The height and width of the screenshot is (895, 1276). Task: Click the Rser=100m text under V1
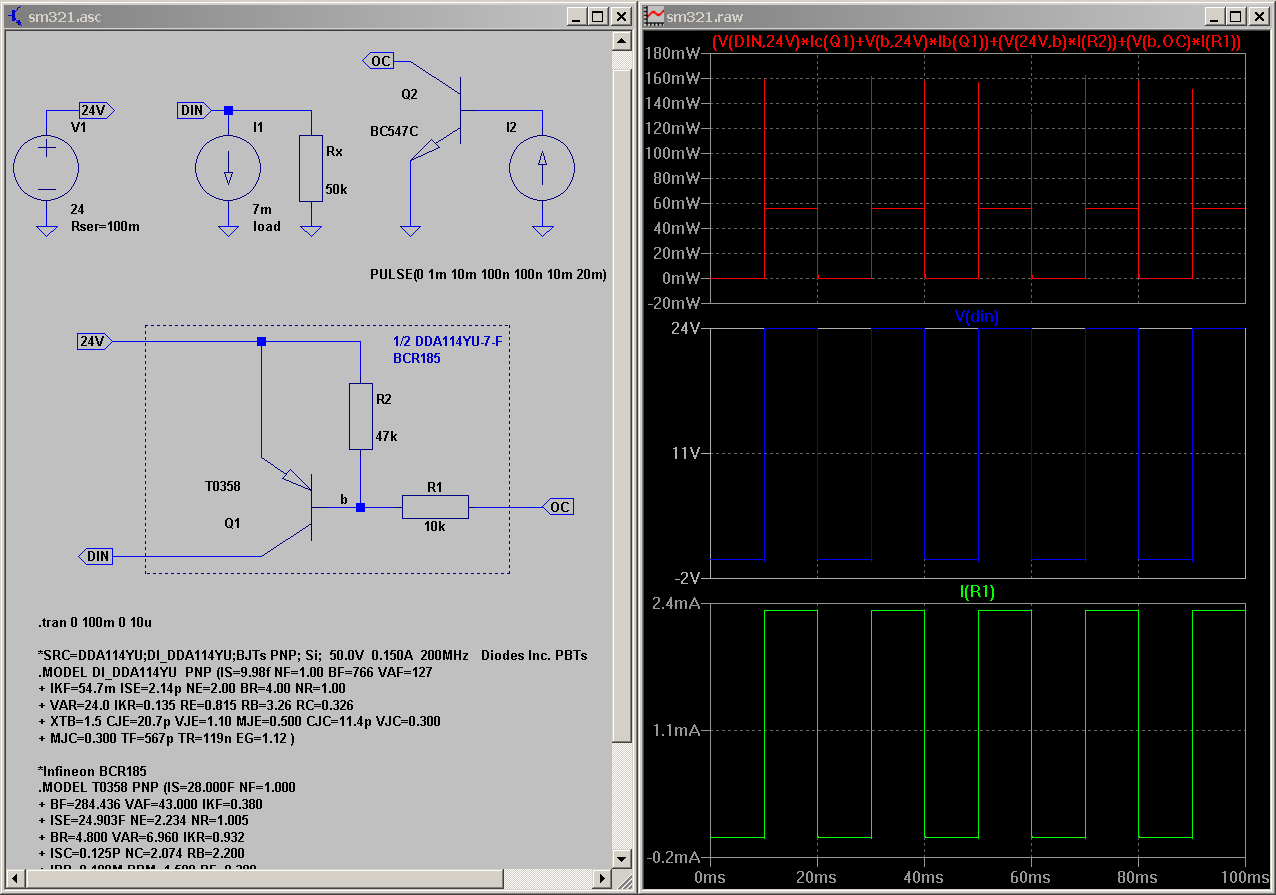point(105,227)
